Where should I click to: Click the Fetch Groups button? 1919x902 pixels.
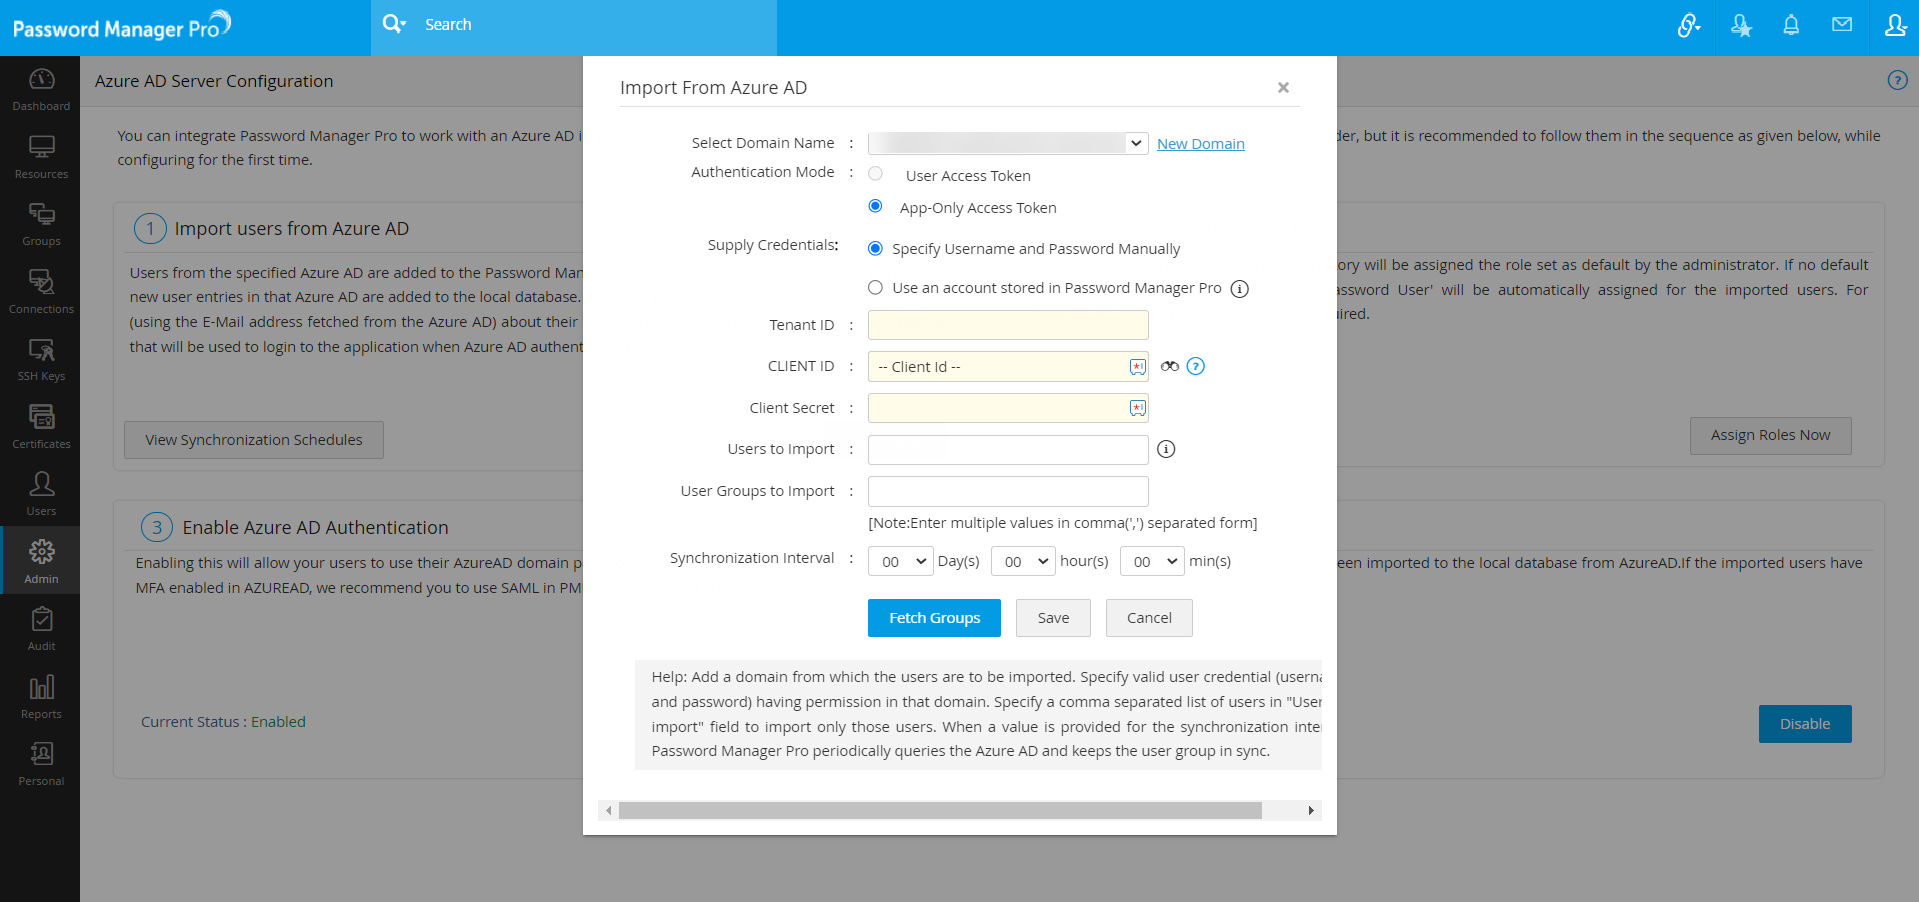934,618
